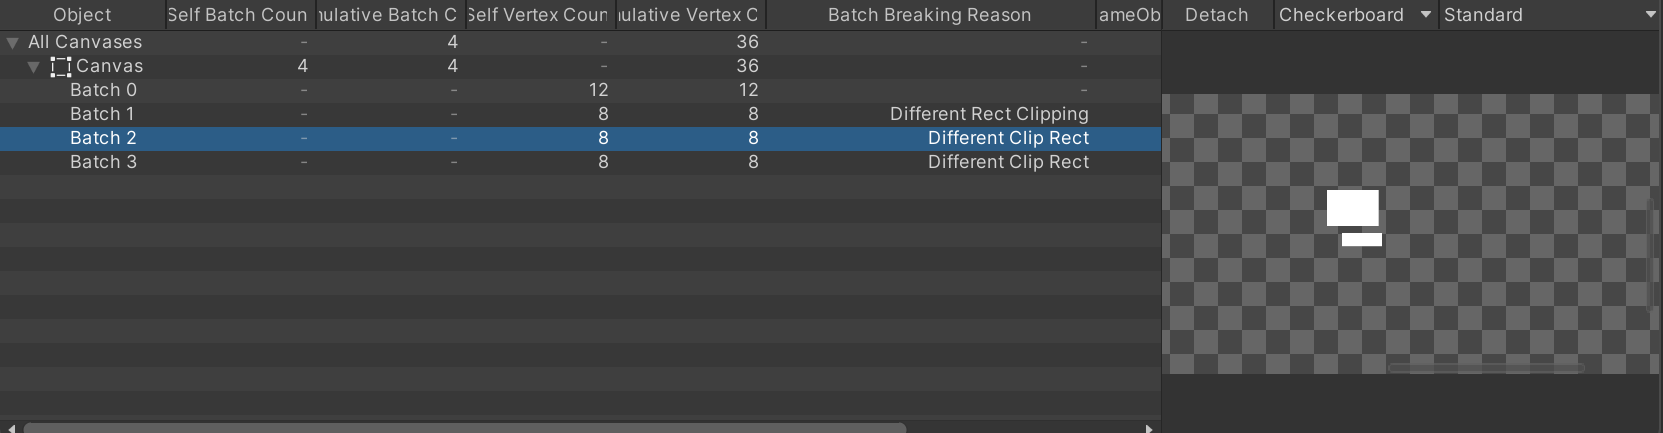Sort by Cumulative Vertex Count column

click(690, 15)
